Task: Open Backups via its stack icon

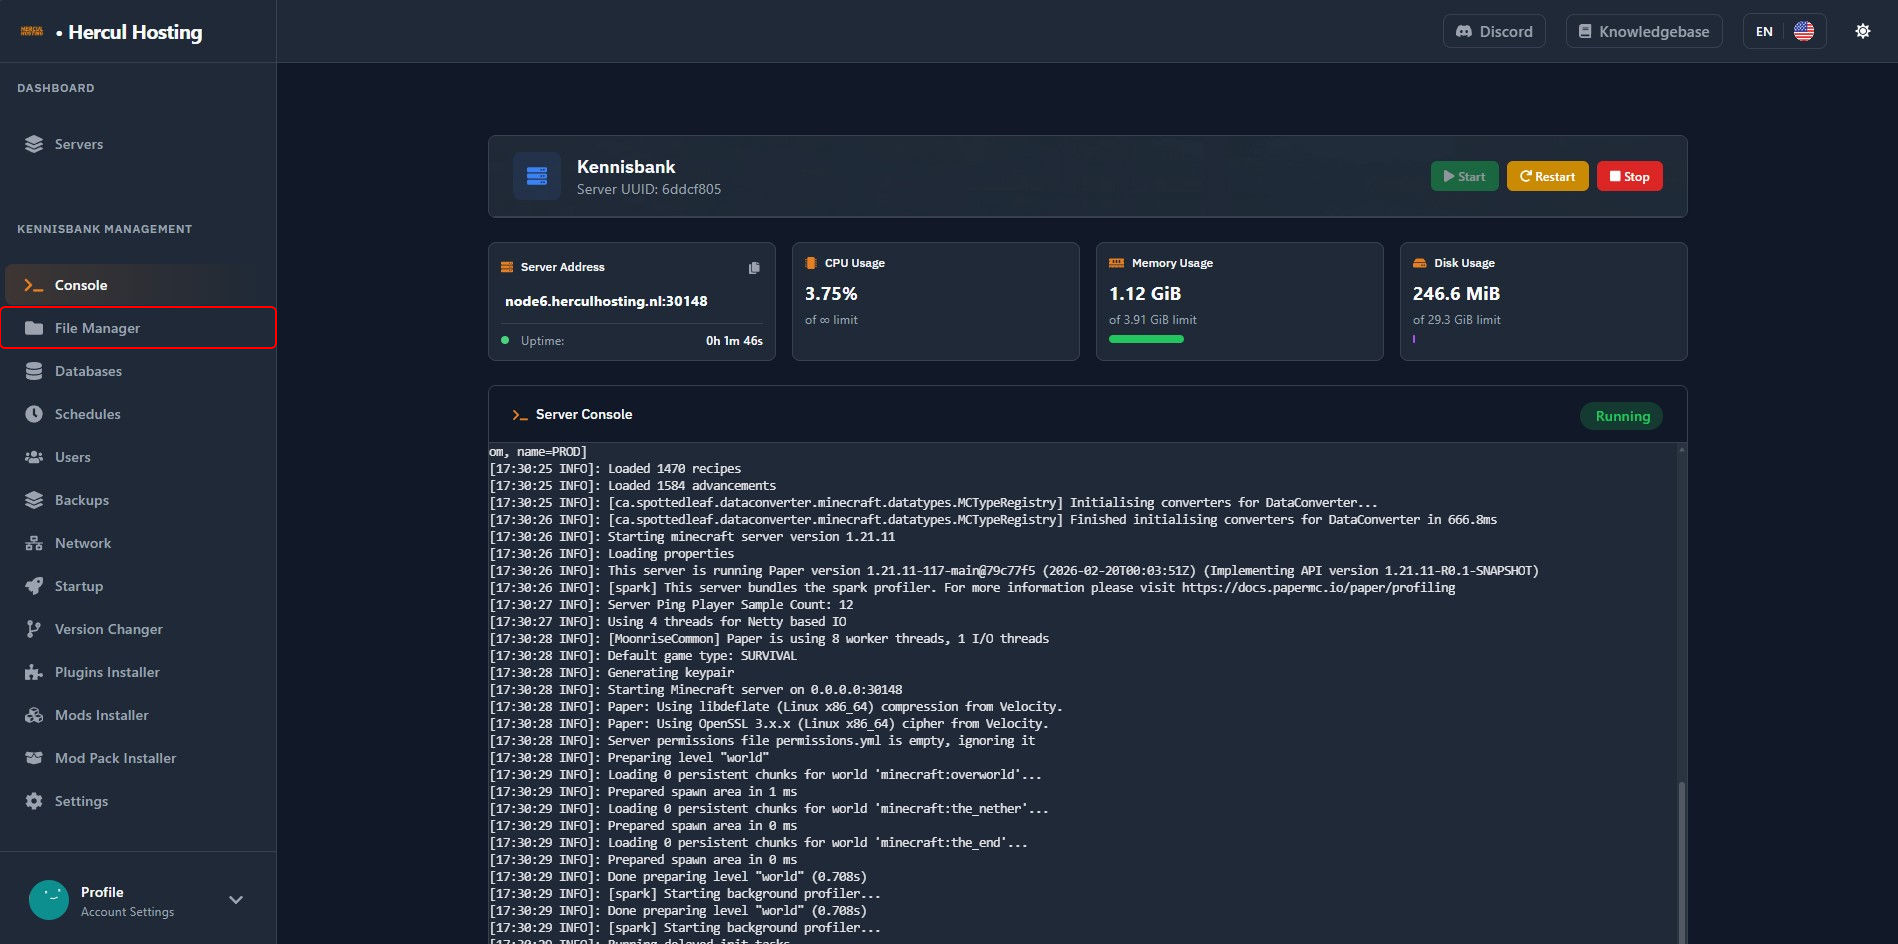Action: pyautogui.click(x=34, y=500)
